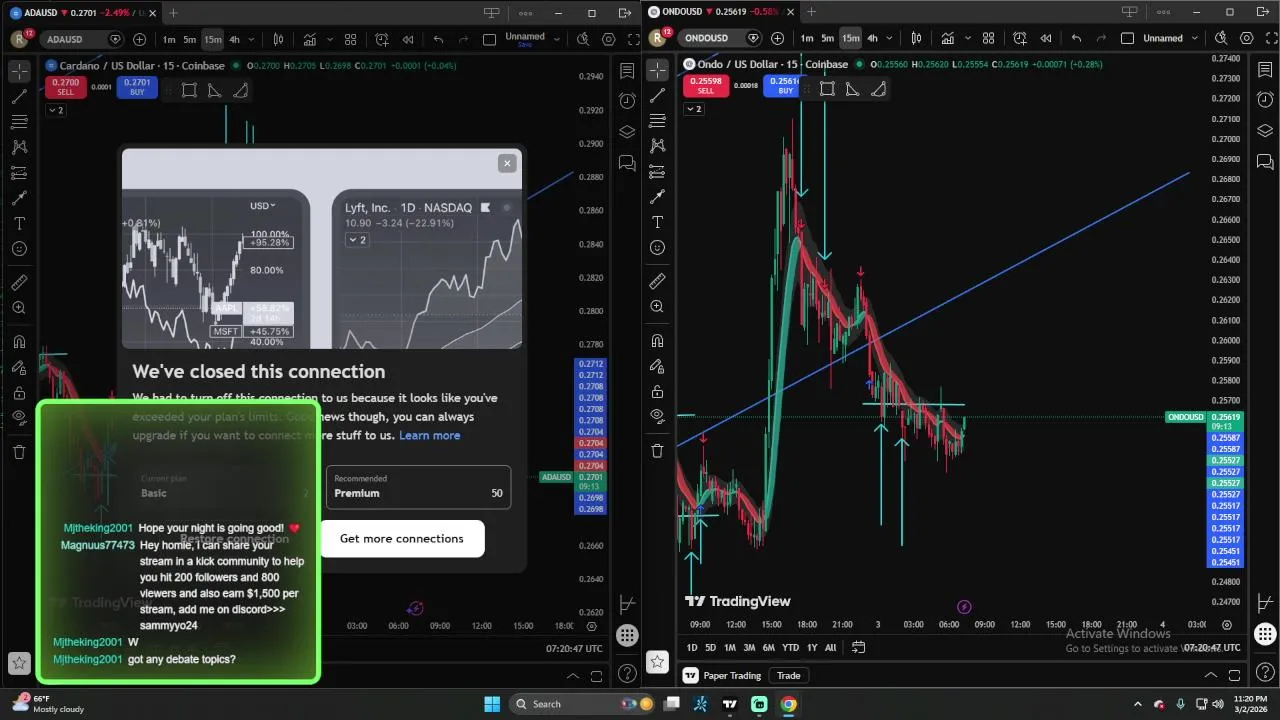The height and width of the screenshot is (720, 1280).
Task: Toggle stay-in-drawing-mode pencil lock in ONDOUSD sidebar
Action: (657, 366)
